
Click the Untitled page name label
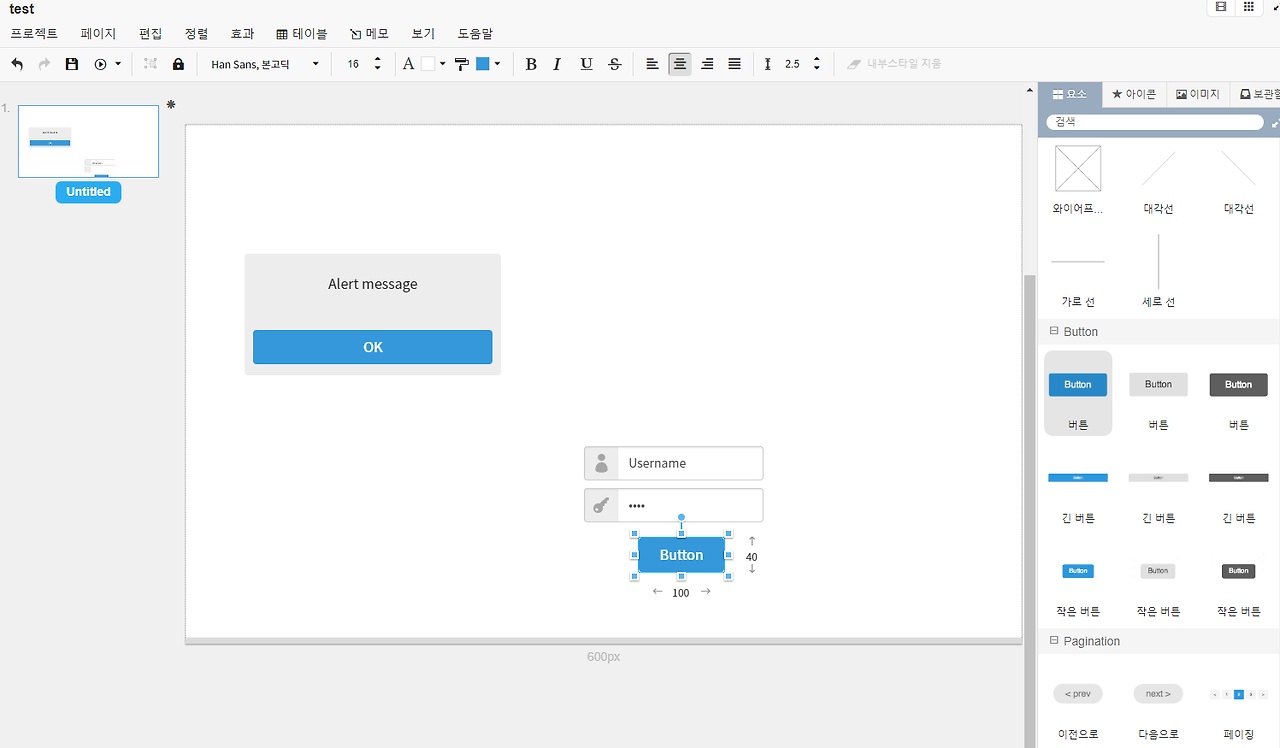pyautogui.click(x=88, y=192)
